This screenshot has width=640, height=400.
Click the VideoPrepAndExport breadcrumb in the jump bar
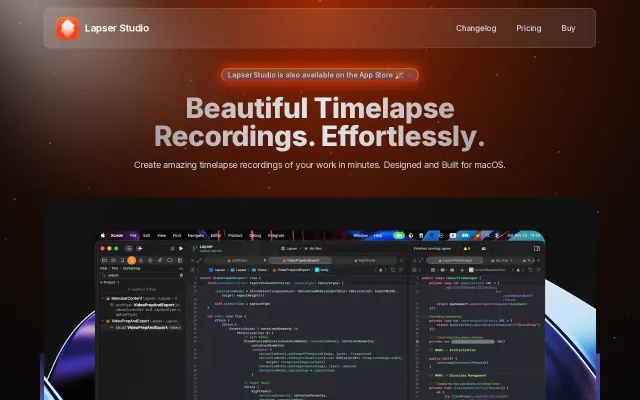tap(291, 270)
